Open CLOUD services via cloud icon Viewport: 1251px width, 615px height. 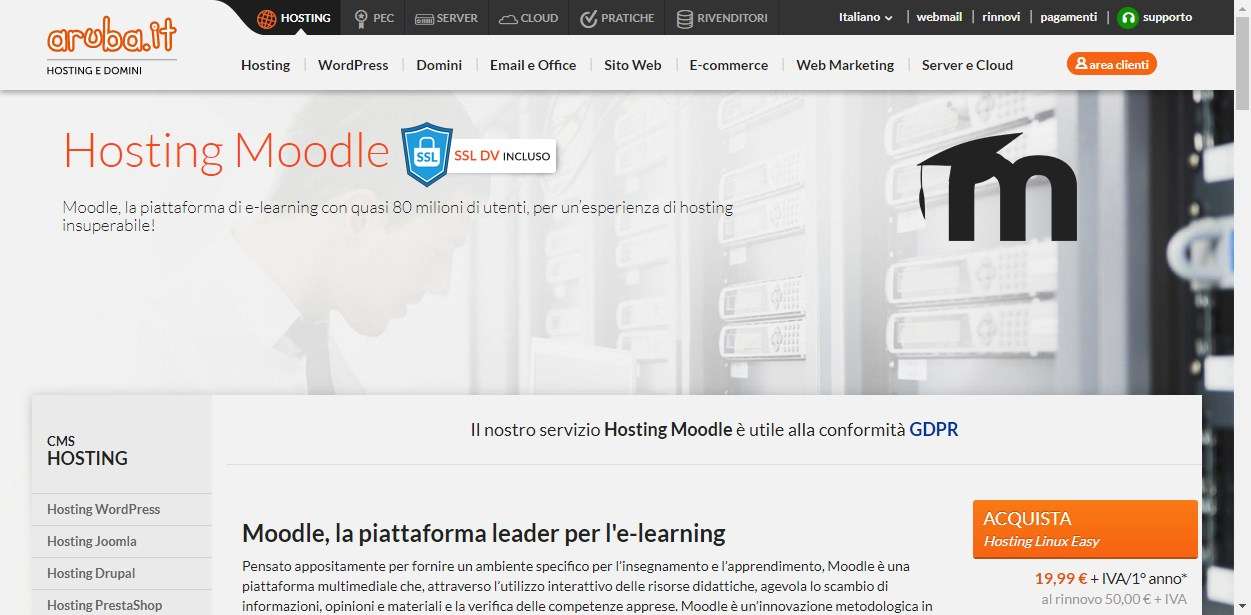point(507,16)
